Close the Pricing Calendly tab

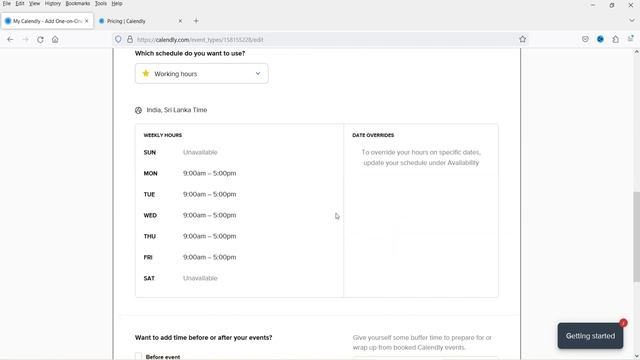pyautogui.click(x=180, y=21)
